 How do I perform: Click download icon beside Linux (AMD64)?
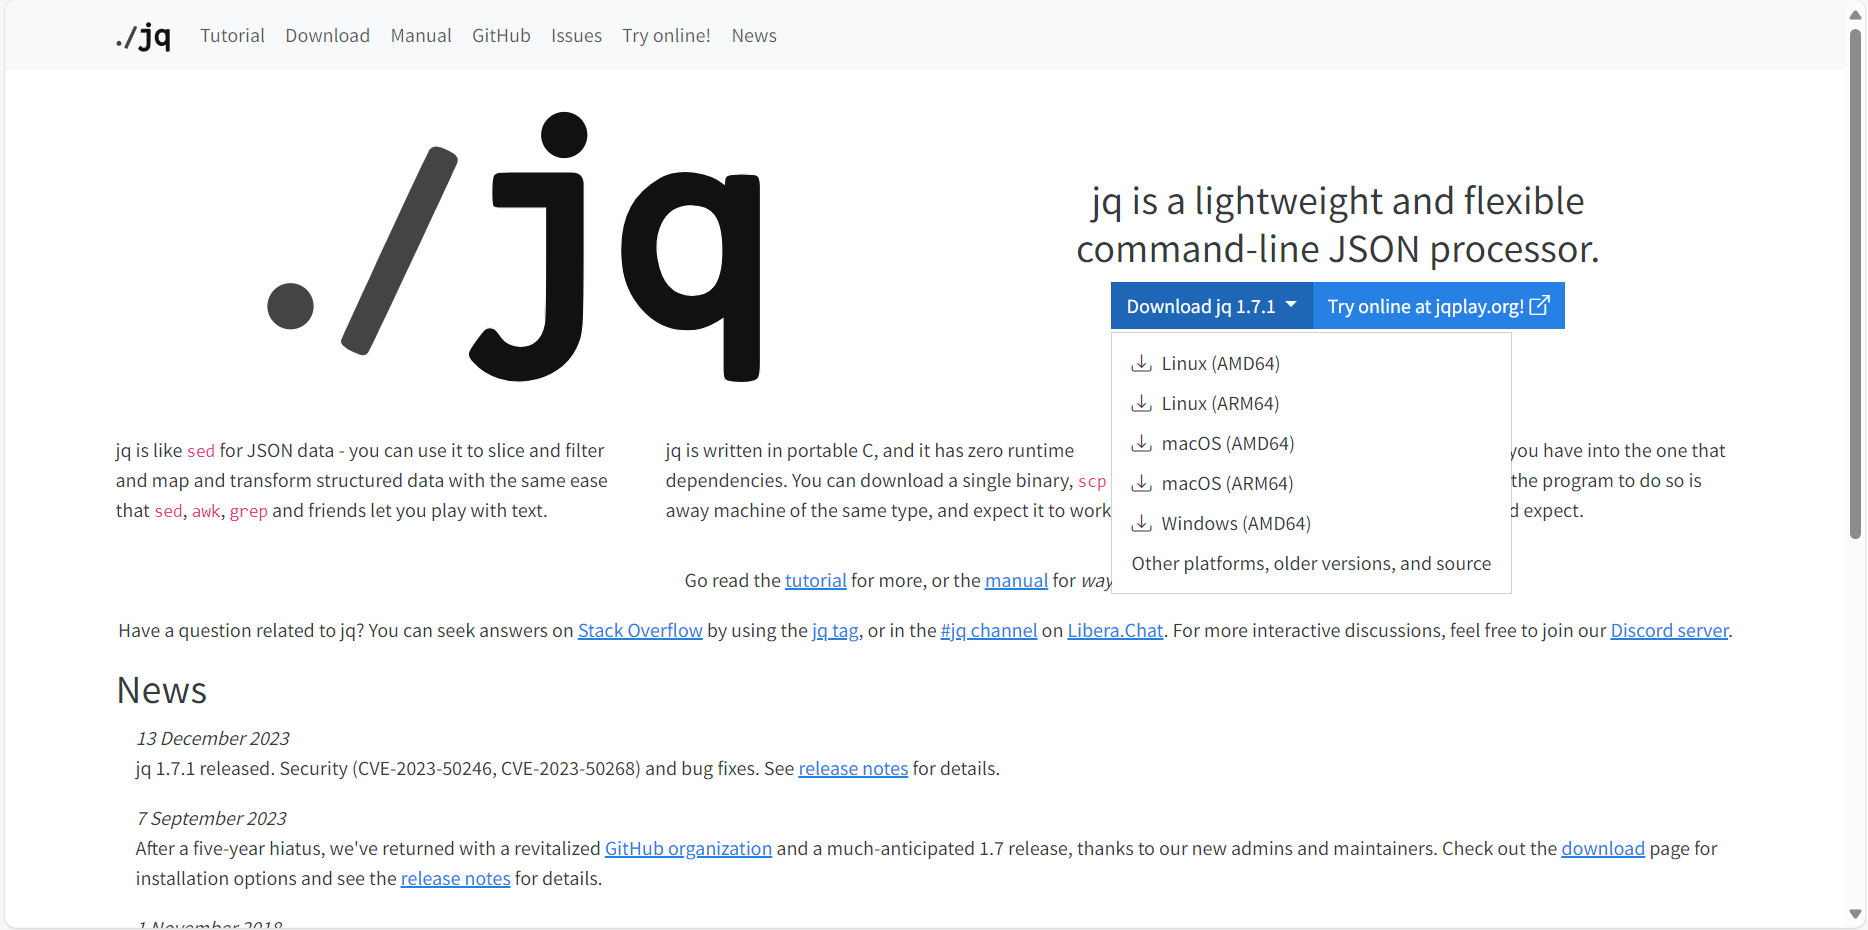pos(1141,363)
